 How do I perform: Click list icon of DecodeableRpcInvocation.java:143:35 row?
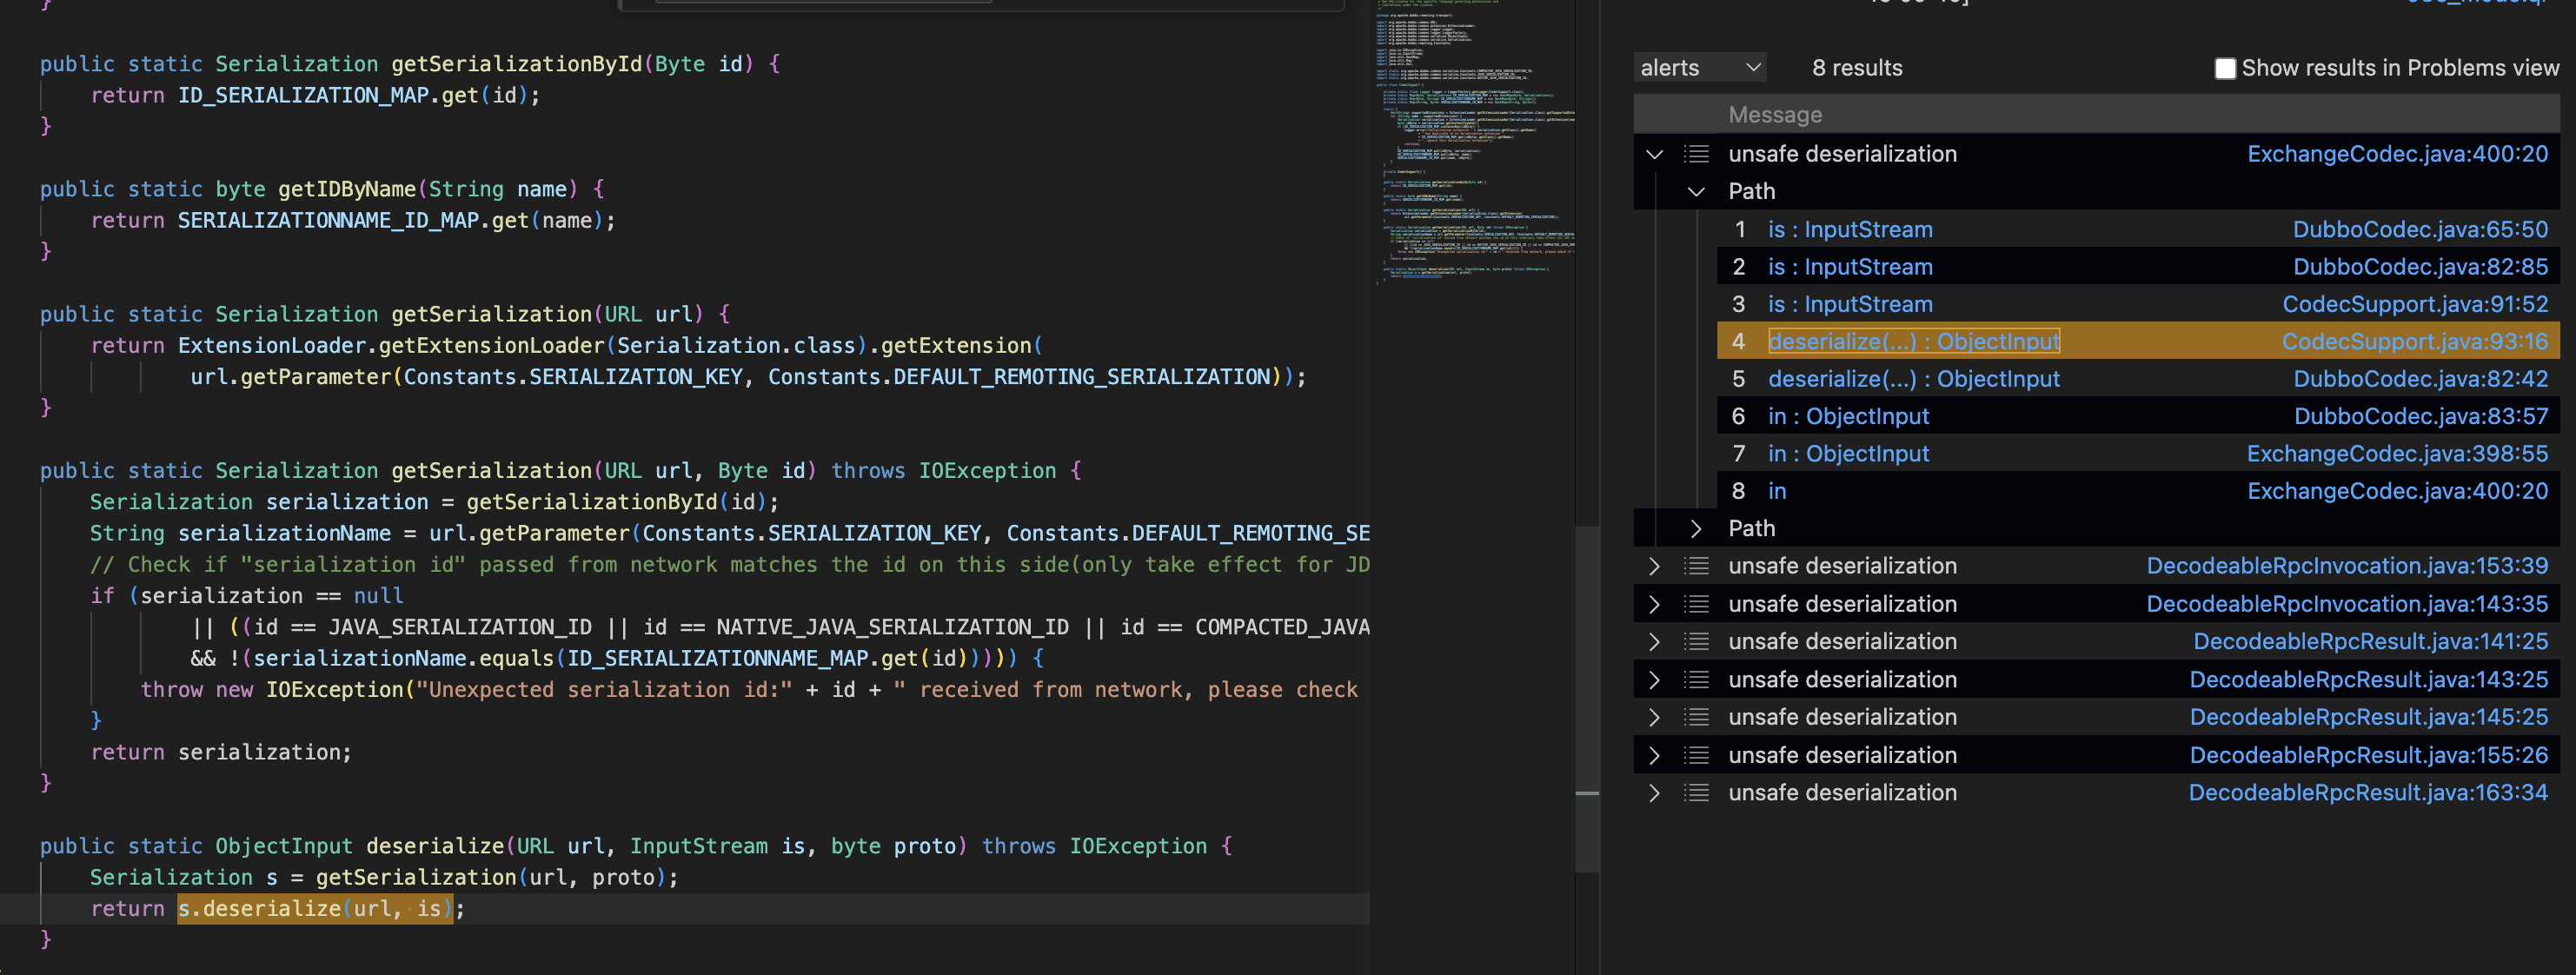(x=1696, y=604)
